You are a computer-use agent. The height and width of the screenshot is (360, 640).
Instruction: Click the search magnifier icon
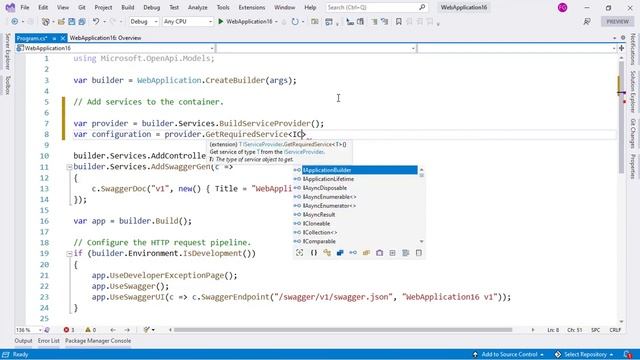tap(422, 7)
